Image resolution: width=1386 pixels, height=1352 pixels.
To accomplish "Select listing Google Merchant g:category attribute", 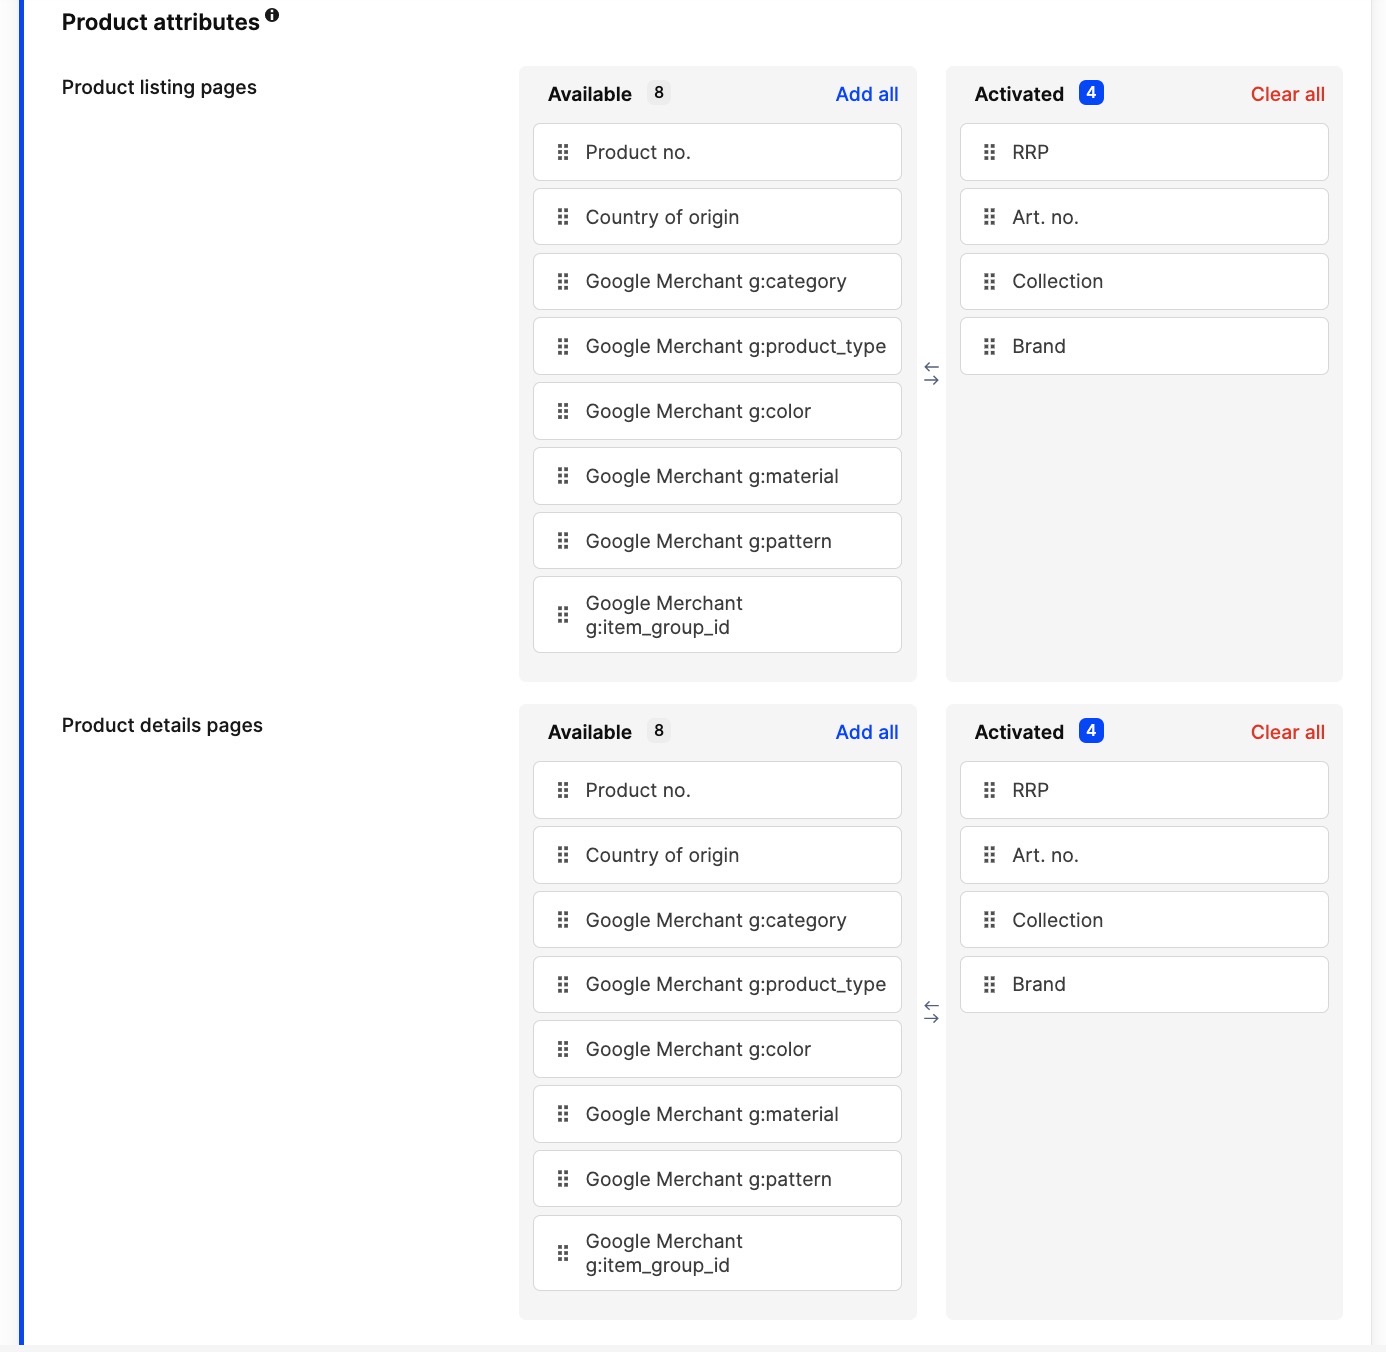I will 717,282.
